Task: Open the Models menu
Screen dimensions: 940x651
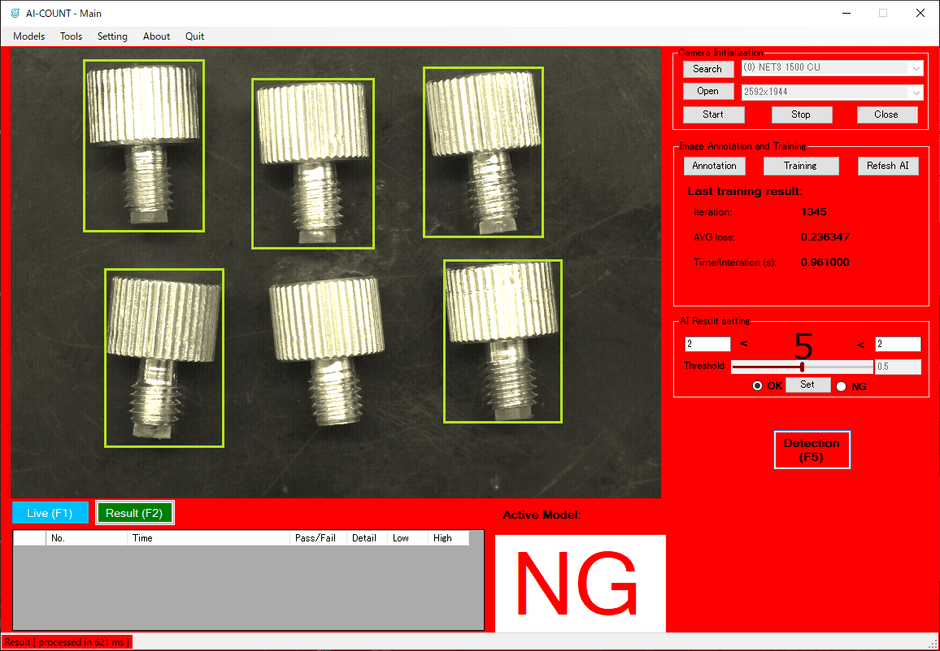Action: point(29,36)
